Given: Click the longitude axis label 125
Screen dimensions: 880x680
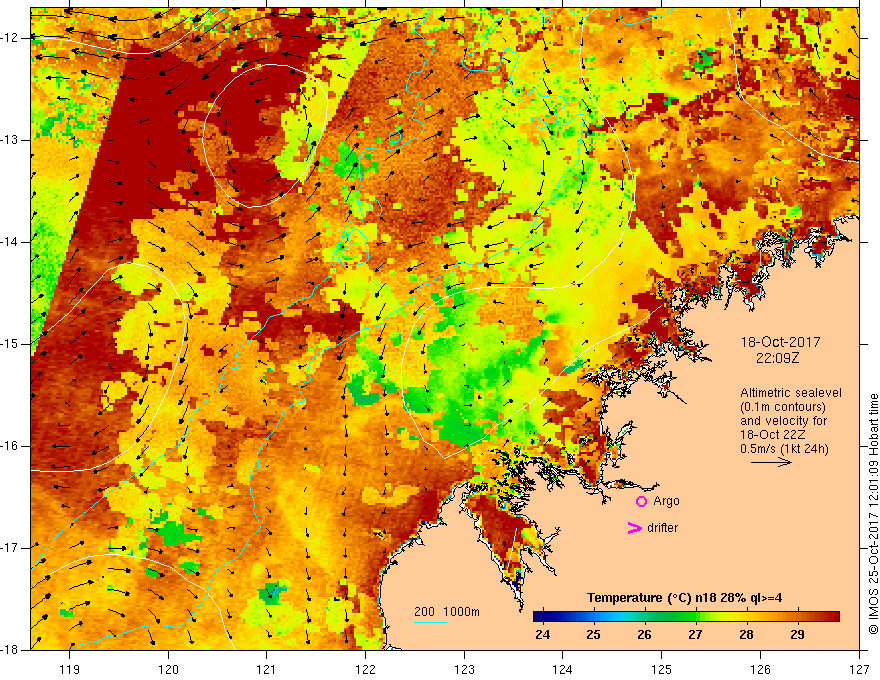Looking at the screenshot, I should (662, 669).
